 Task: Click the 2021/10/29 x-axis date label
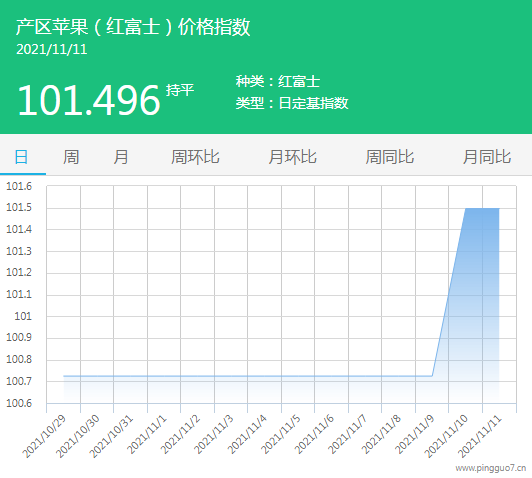point(44,436)
